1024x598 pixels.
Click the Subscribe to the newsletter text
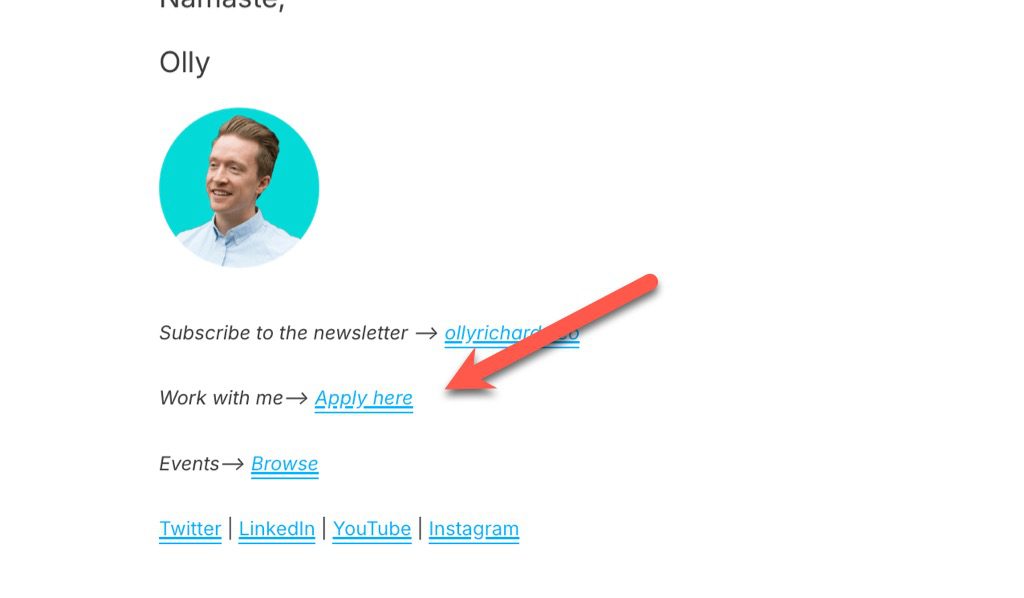click(x=283, y=333)
